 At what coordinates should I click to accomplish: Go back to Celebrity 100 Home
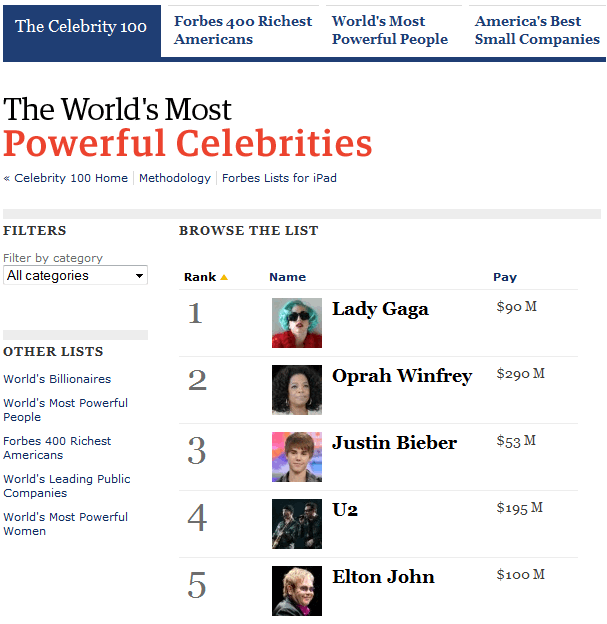click(70, 178)
